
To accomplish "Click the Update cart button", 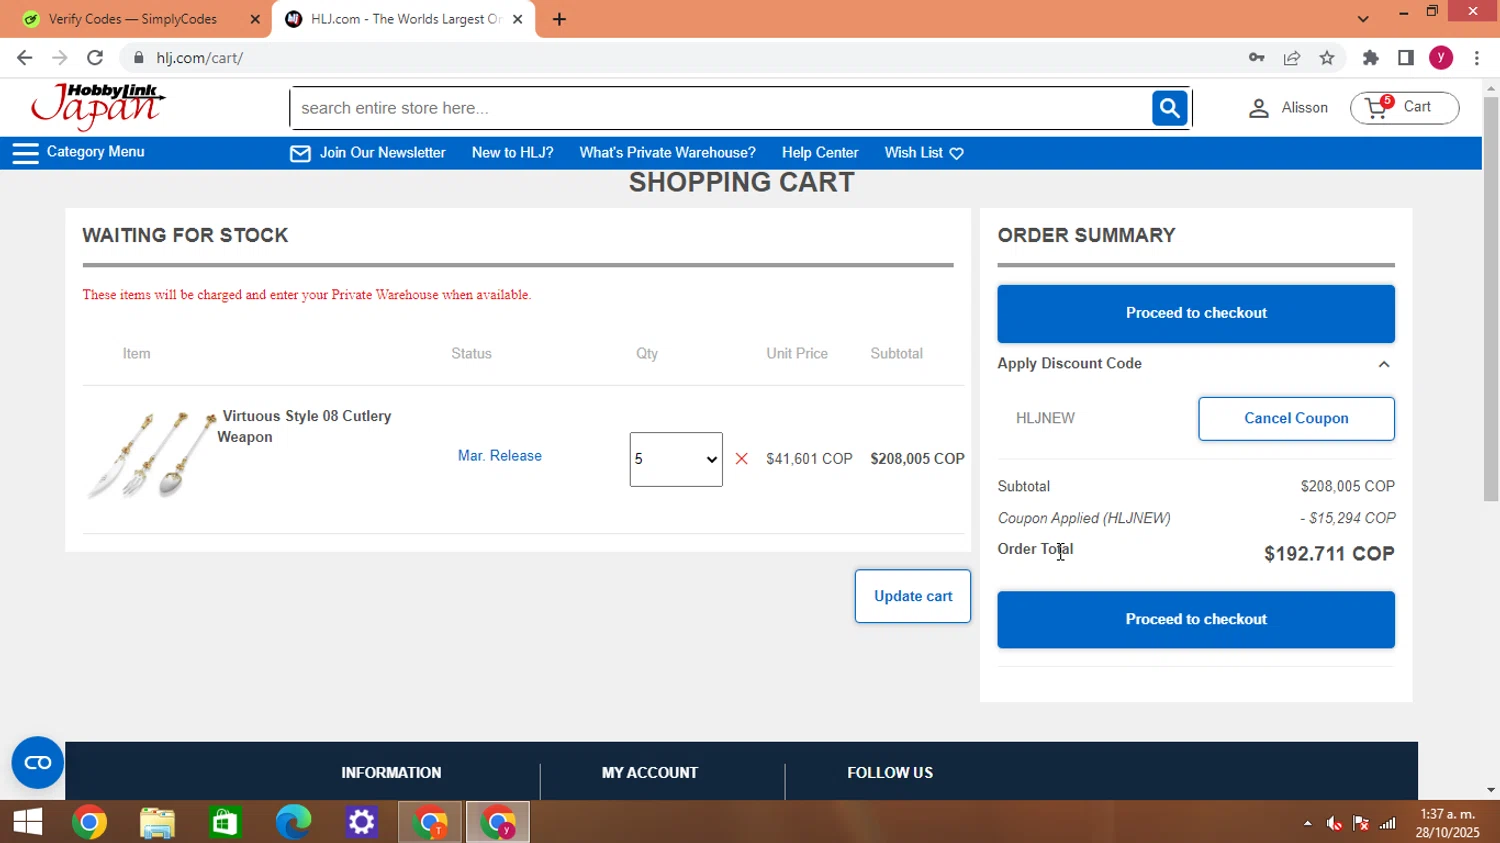I will [x=912, y=596].
